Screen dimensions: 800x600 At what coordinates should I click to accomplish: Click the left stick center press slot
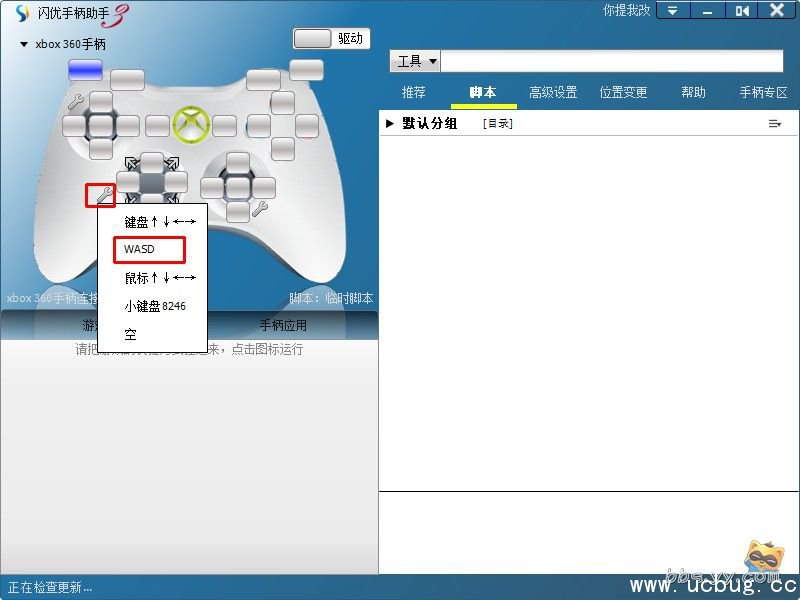click(x=101, y=126)
